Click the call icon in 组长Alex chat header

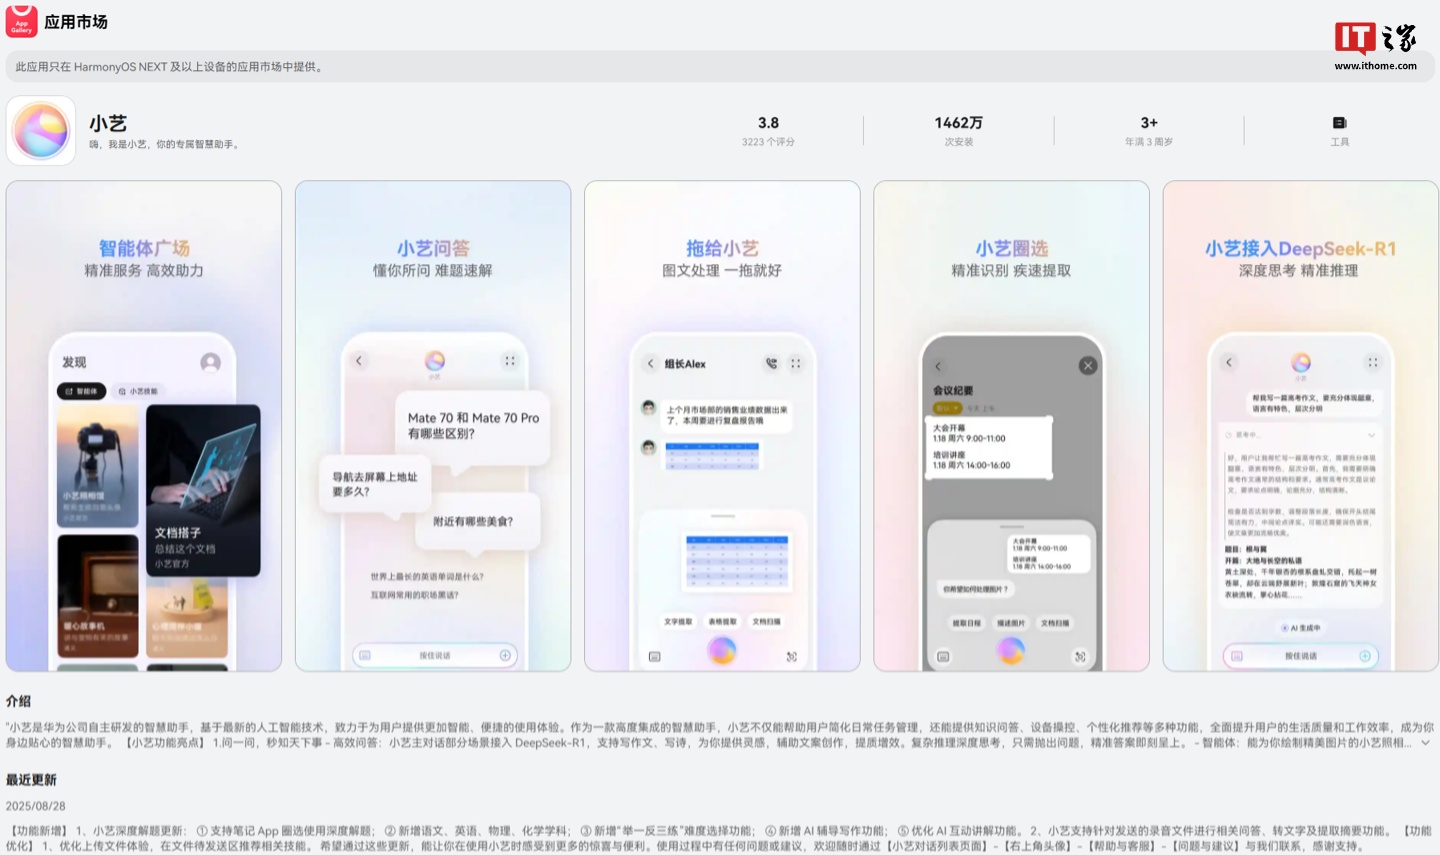(771, 364)
